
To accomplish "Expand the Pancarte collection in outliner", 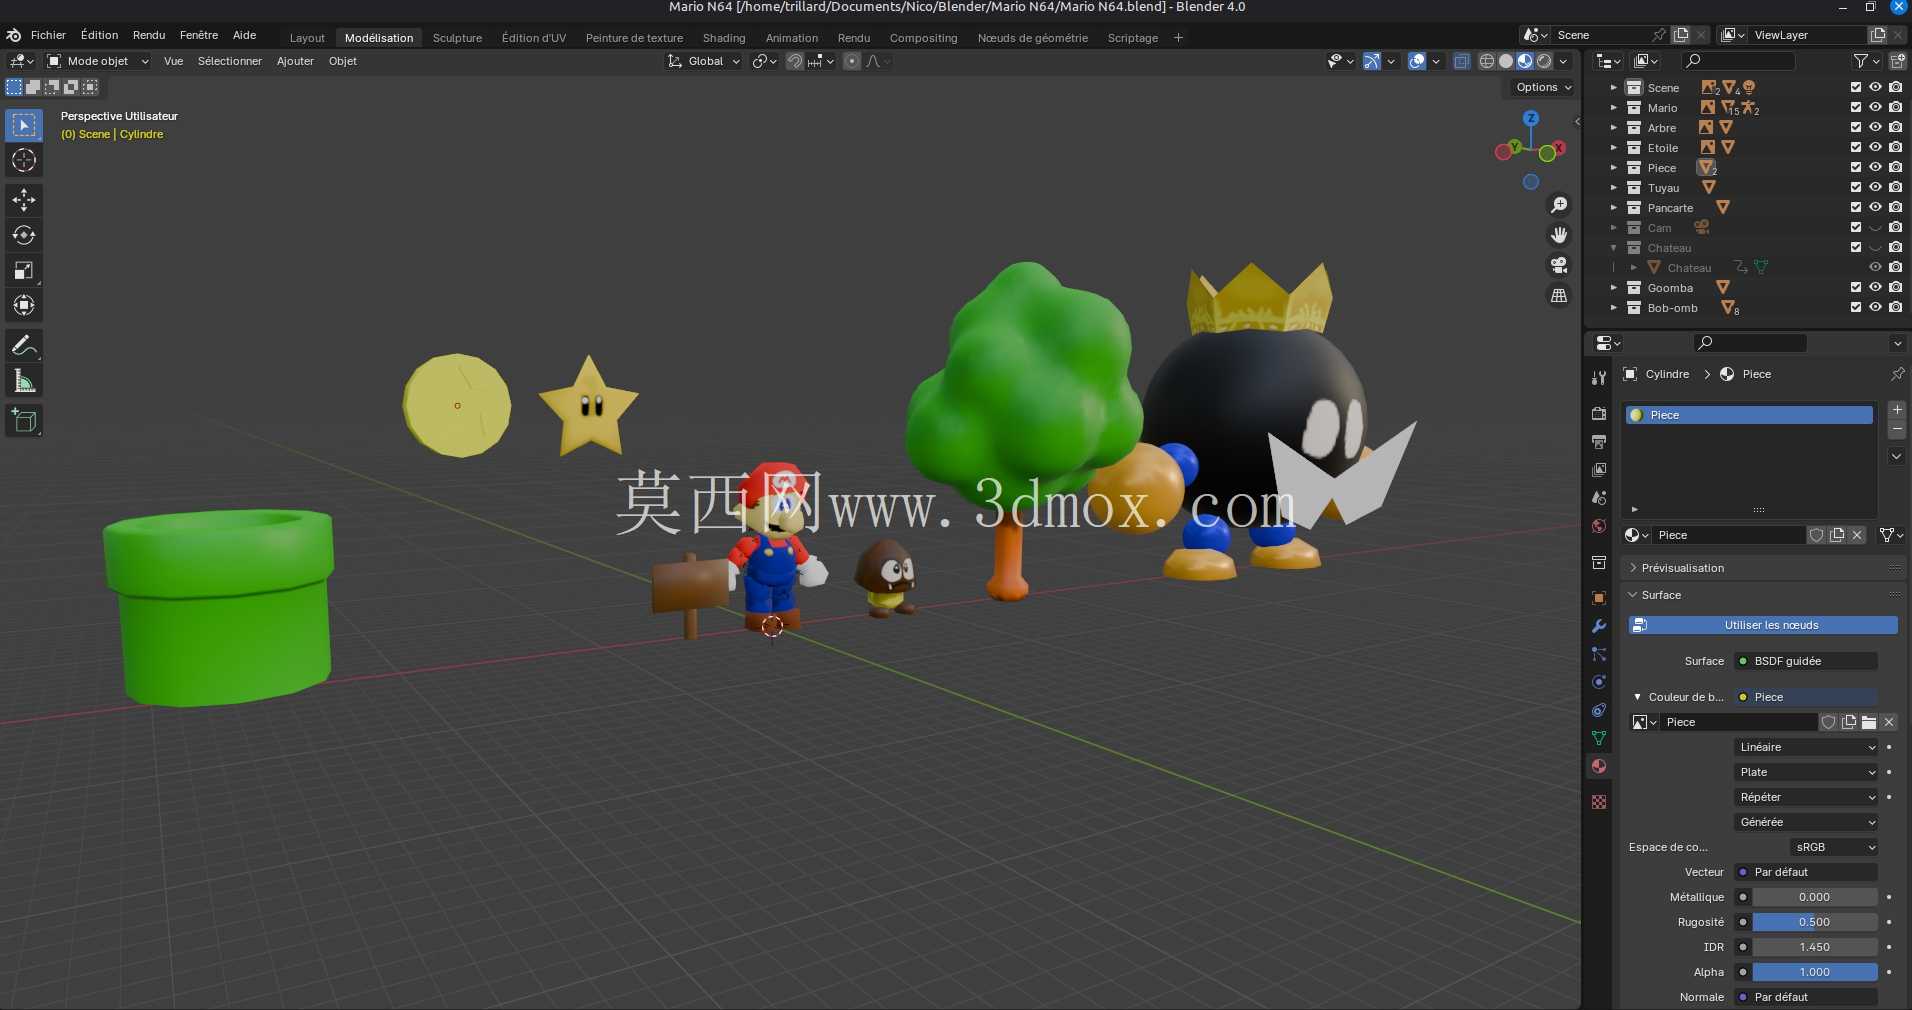I will pos(1613,207).
